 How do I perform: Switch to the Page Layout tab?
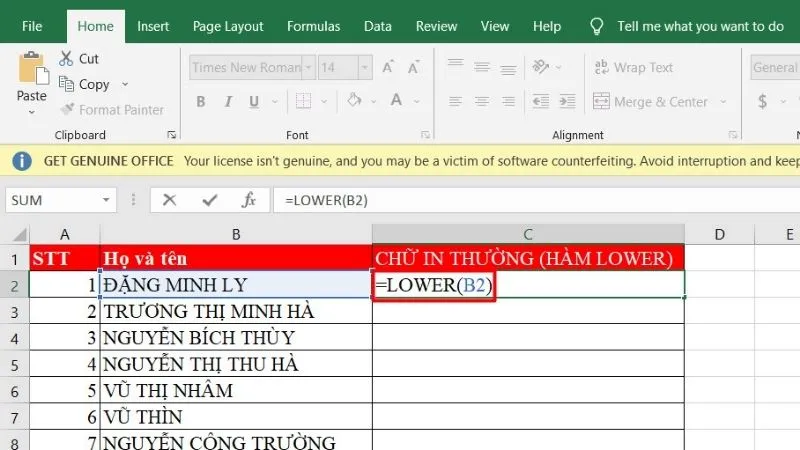coord(228,26)
